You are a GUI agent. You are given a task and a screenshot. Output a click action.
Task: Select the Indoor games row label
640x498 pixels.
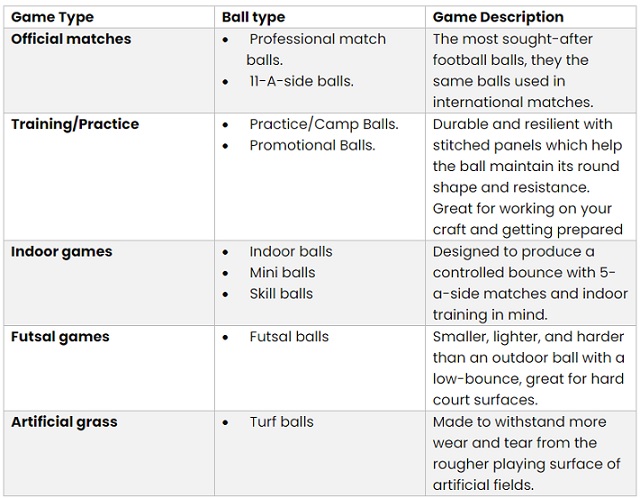pyautogui.click(x=62, y=251)
